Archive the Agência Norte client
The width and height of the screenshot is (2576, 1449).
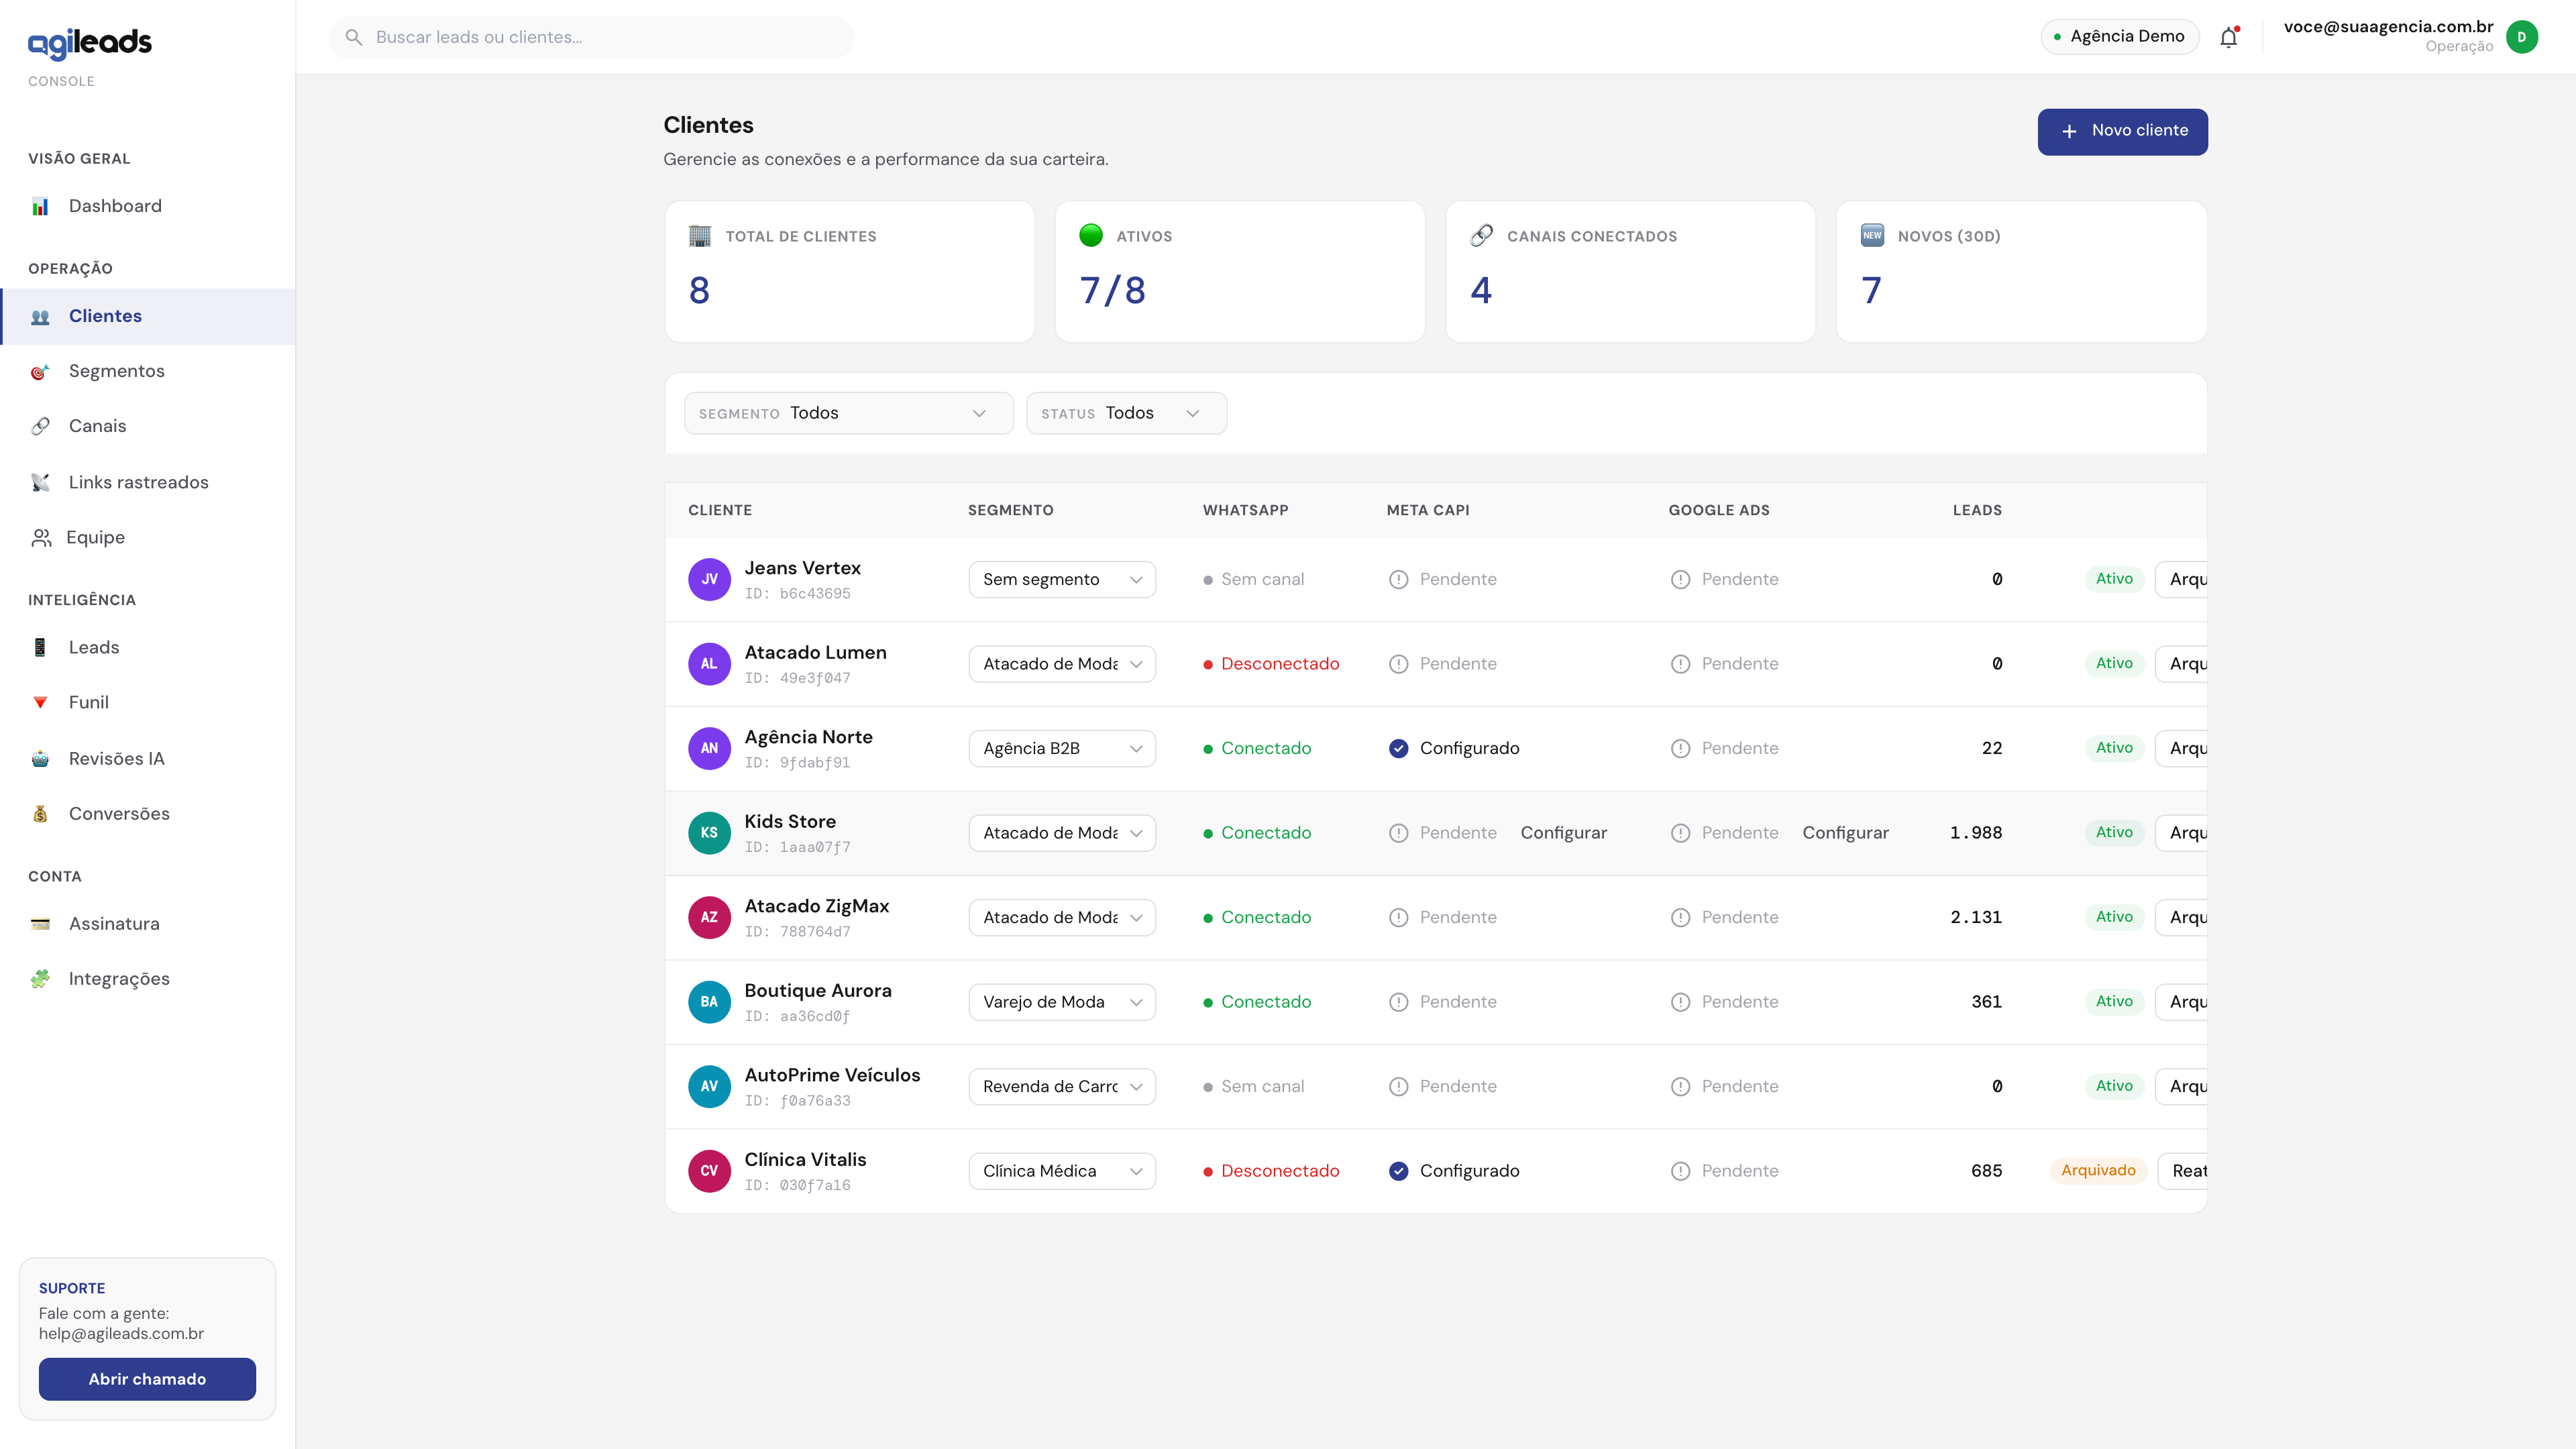point(2182,748)
